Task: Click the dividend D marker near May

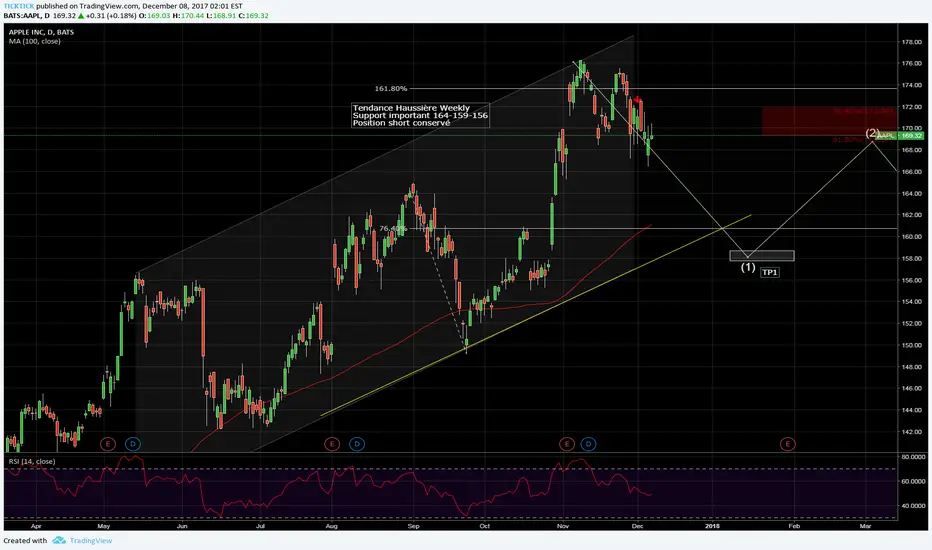Action: click(x=133, y=444)
